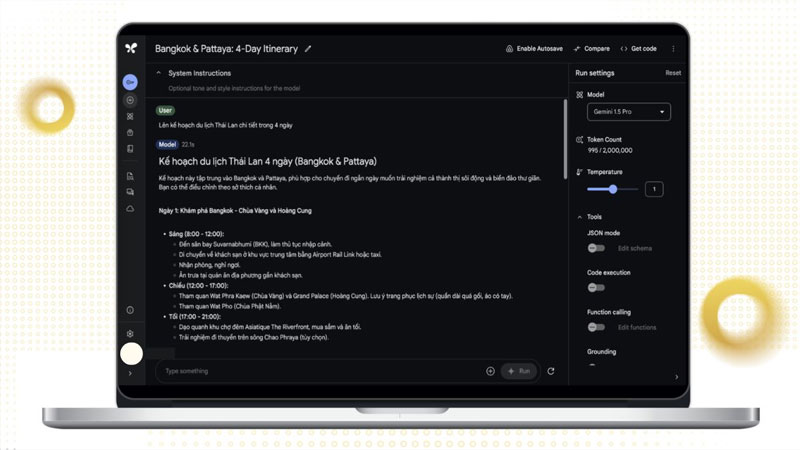Click the Token Count icon

tap(580, 140)
